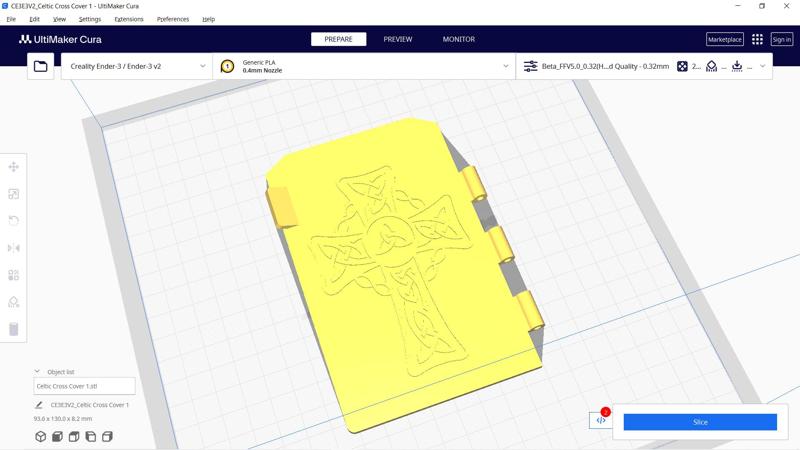Click the extruder 1 material icon
This screenshot has height=450, width=800.
[227, 66]
